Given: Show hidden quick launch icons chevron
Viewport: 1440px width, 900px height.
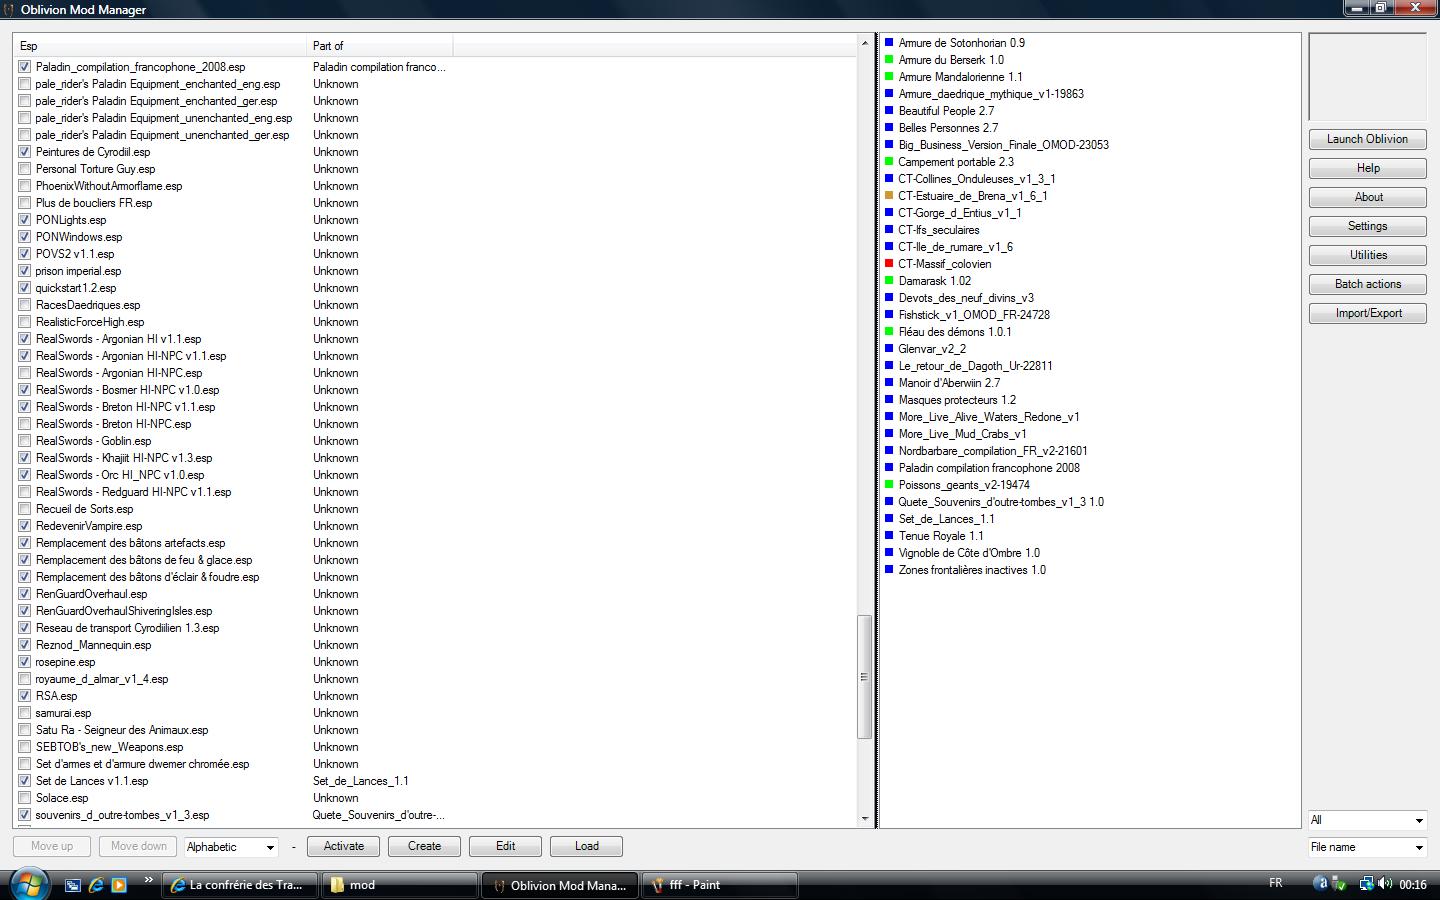Looking at the screenshot, I should 149,880.
